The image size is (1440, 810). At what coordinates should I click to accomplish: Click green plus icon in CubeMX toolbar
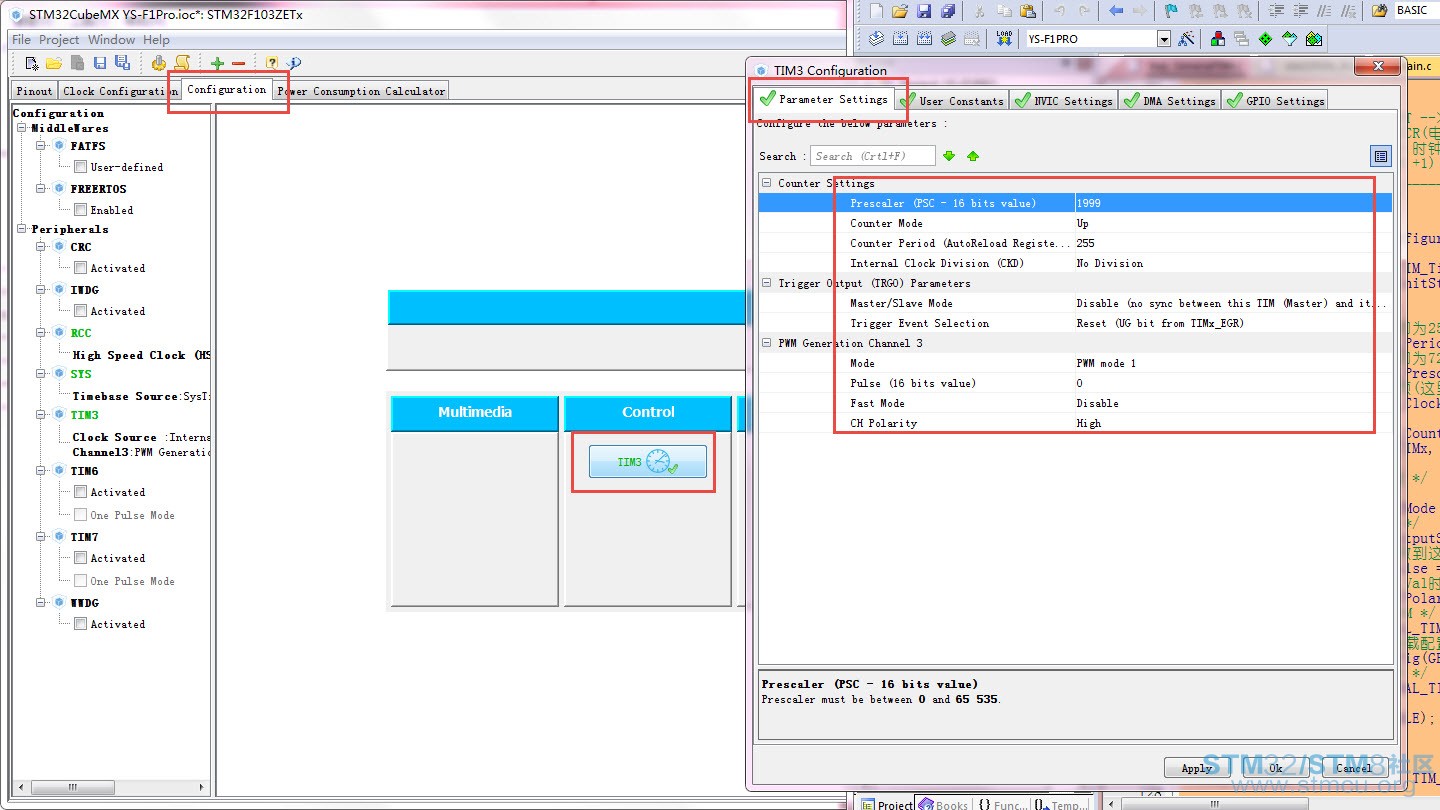click(x=217, y=63)
